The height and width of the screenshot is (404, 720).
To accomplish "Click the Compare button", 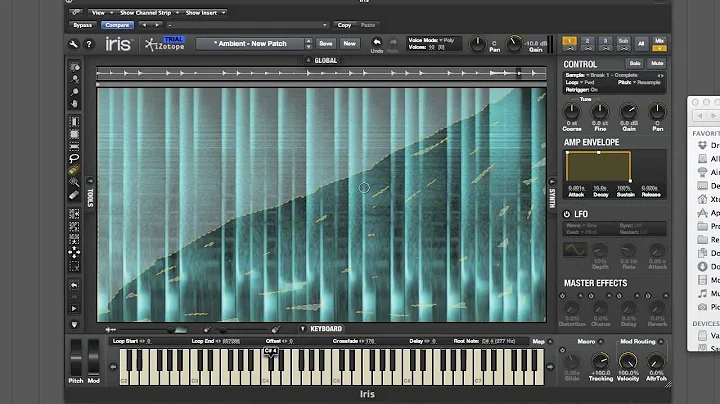I will click(117, 25).
